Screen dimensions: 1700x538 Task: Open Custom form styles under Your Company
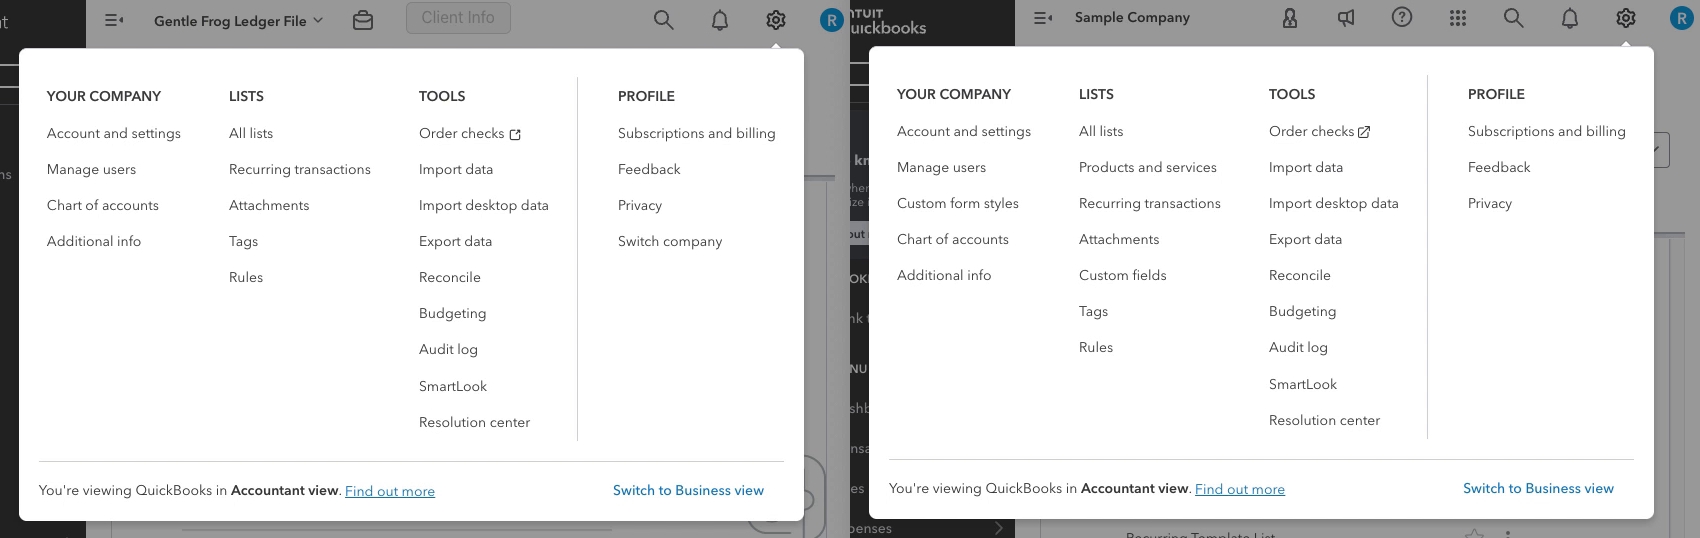click(958, 203)
